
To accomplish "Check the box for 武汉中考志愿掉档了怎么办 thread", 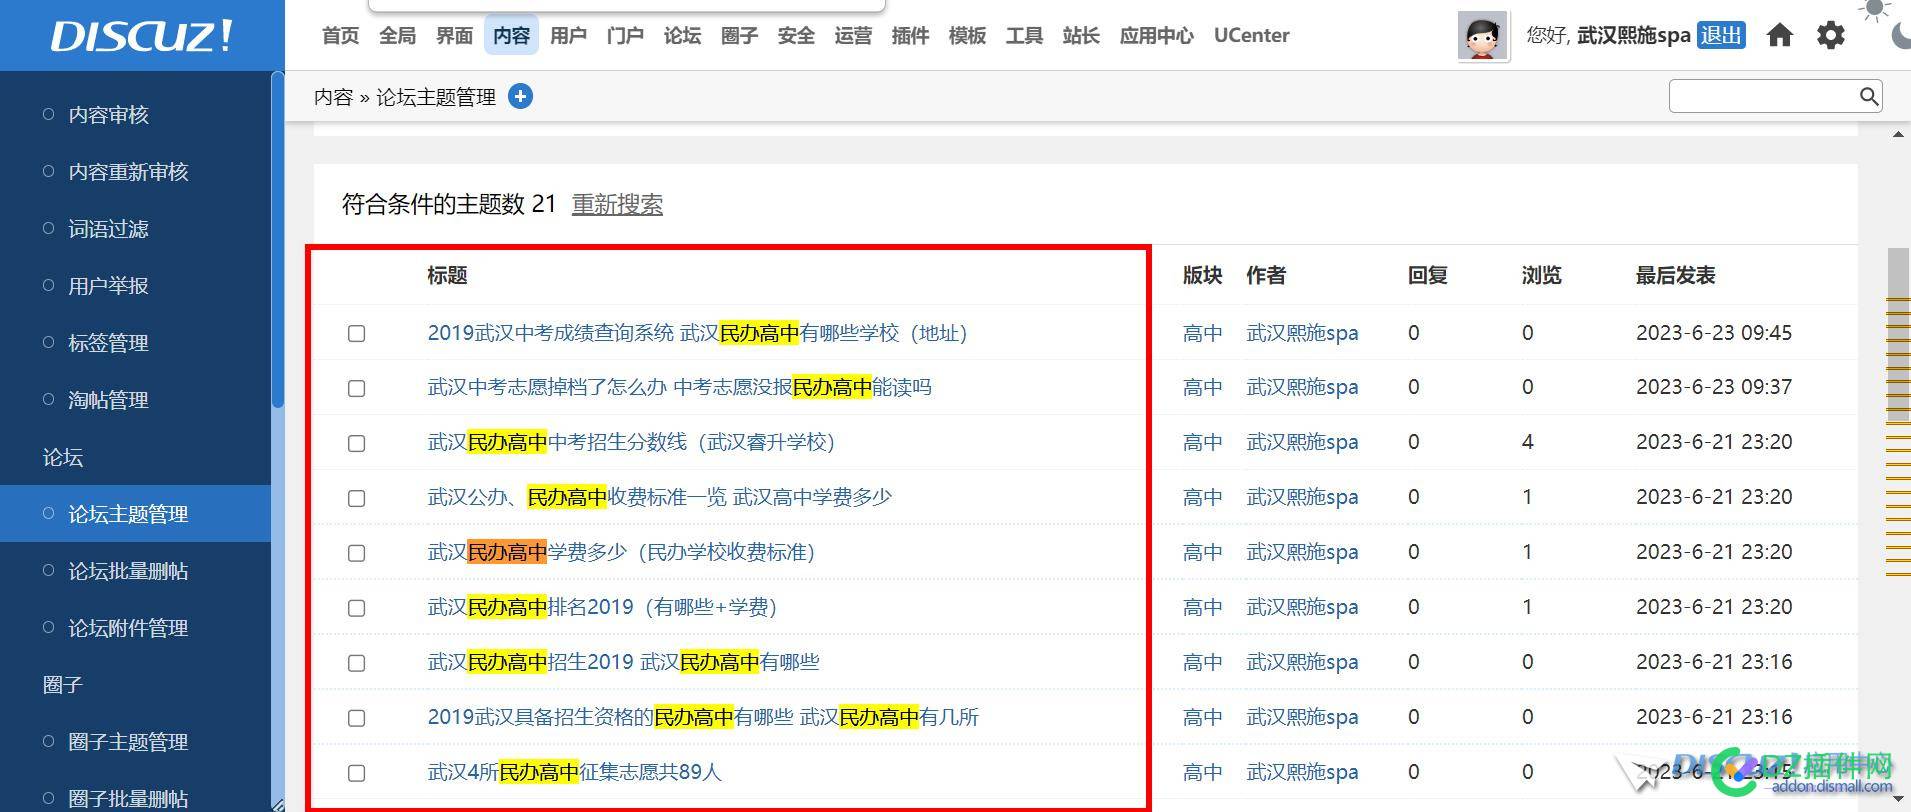I will (356, 388).
